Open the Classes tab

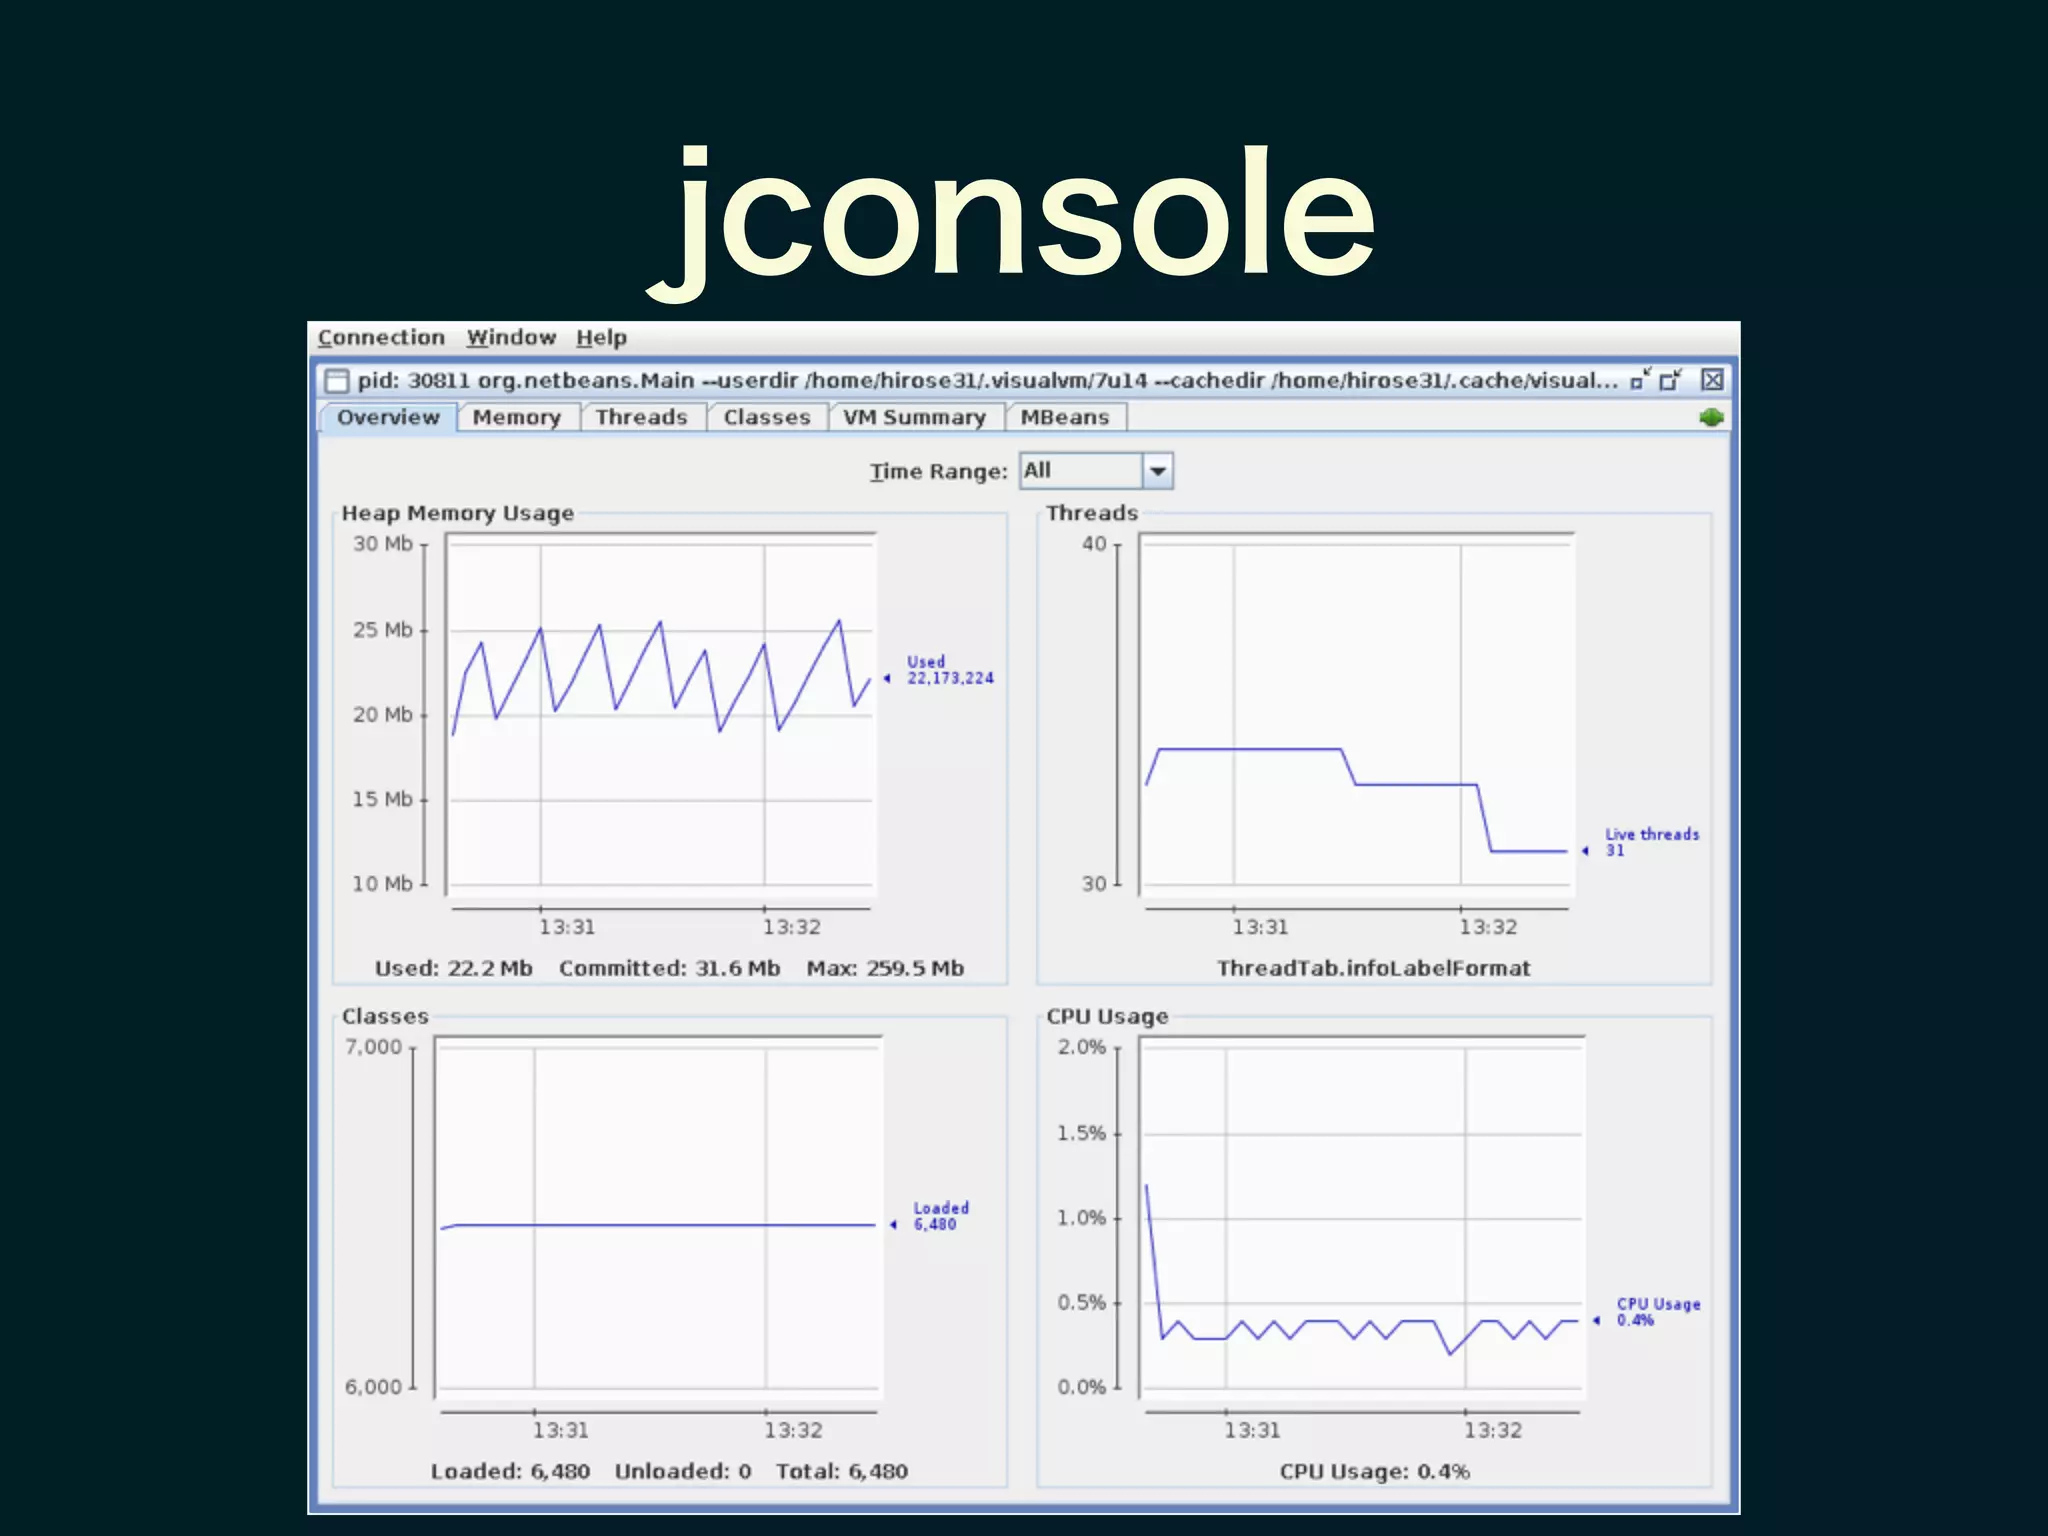click(x=767, y=417)
